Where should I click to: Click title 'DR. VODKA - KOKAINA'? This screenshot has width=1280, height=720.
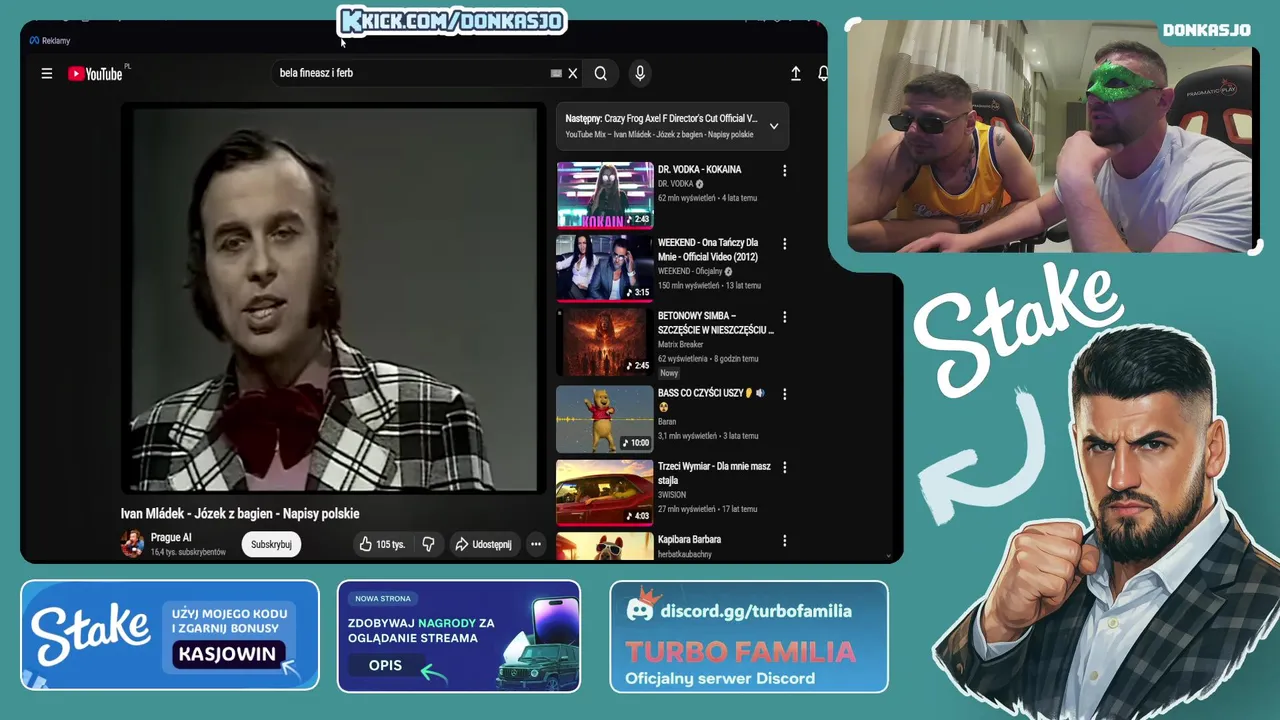point(699,170)
